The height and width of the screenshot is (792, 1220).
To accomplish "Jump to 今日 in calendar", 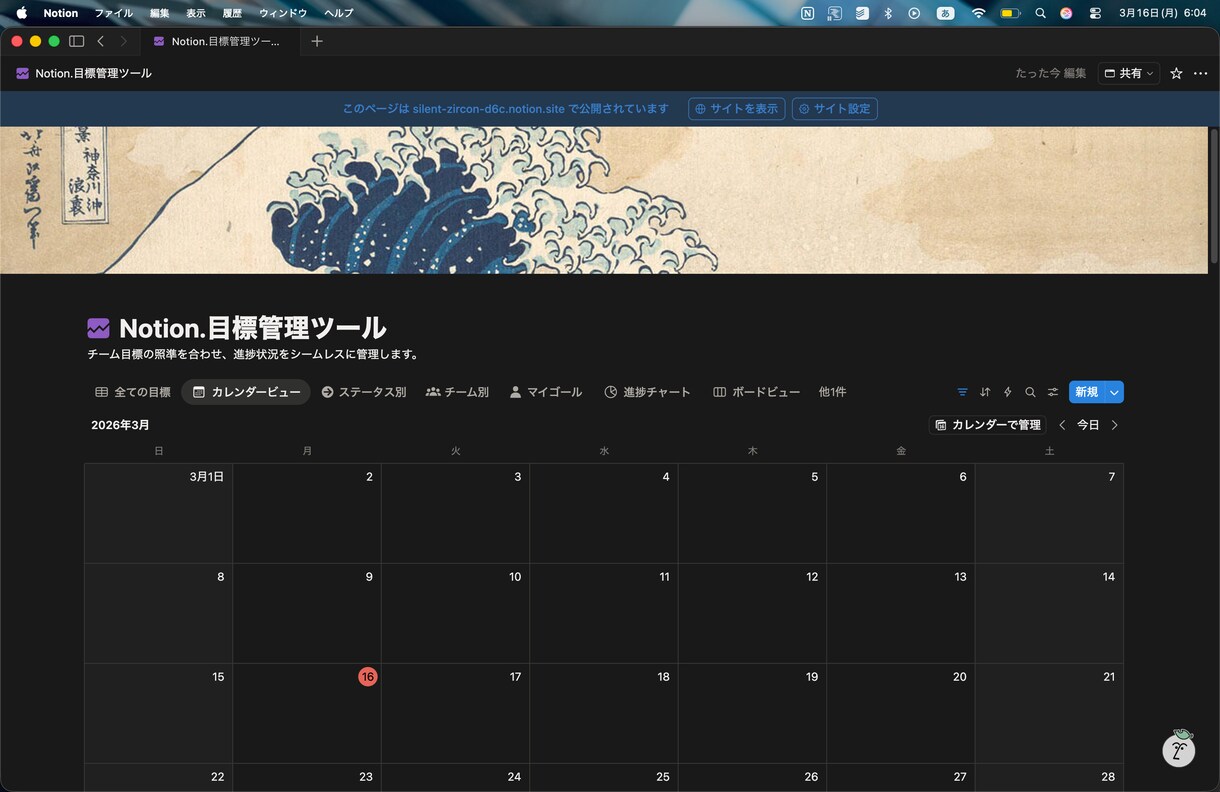I will [1088, 425].
